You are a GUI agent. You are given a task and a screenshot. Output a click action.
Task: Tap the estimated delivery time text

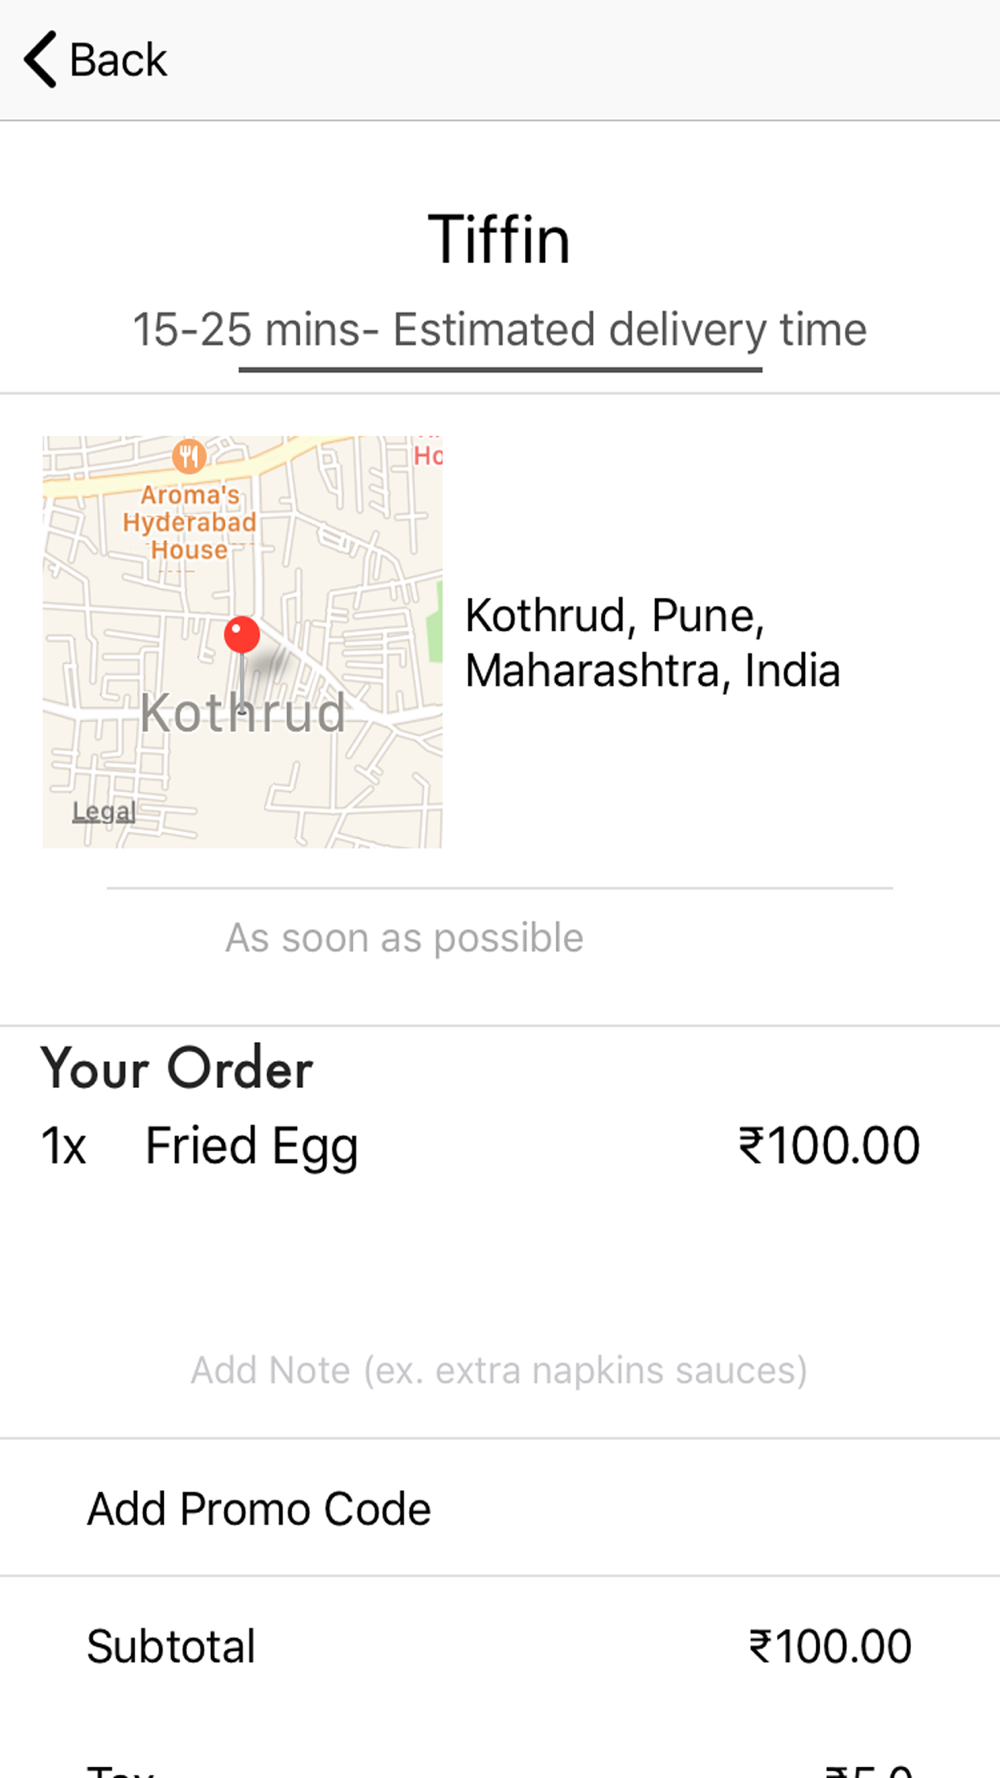500,330
